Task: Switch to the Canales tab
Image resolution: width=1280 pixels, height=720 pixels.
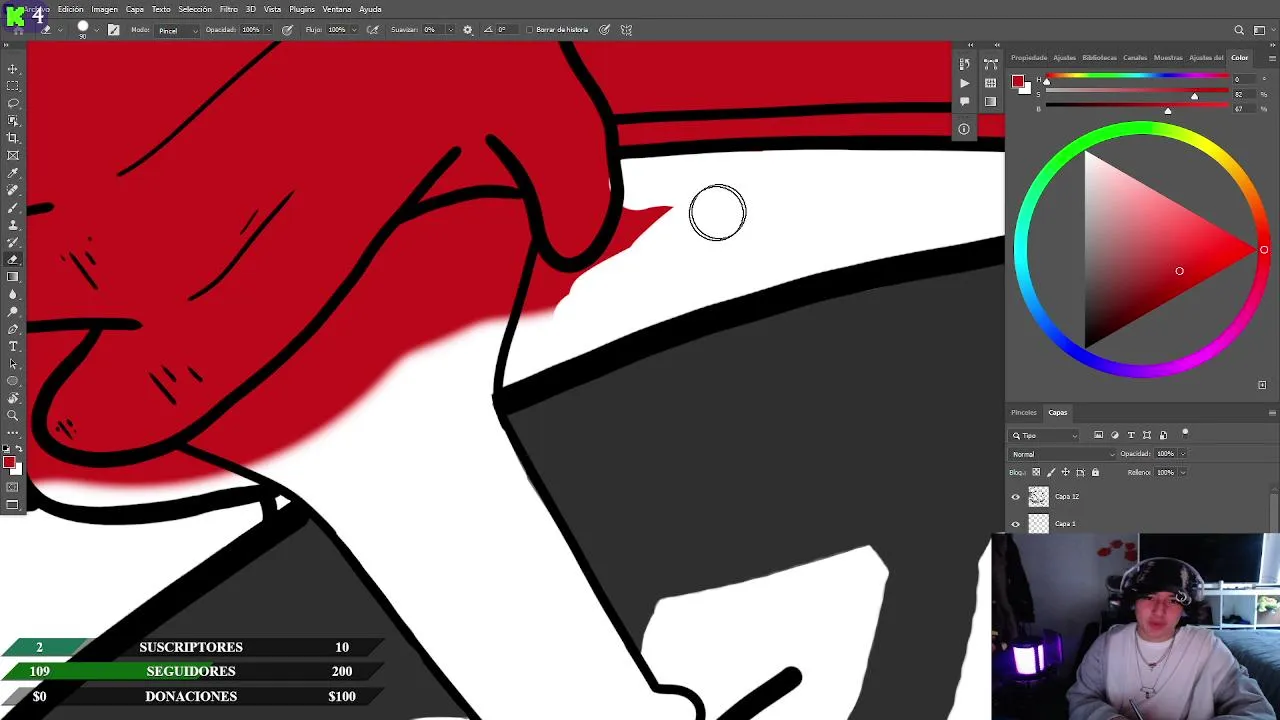Action: pyautogui.click(x=1135, y=58)
